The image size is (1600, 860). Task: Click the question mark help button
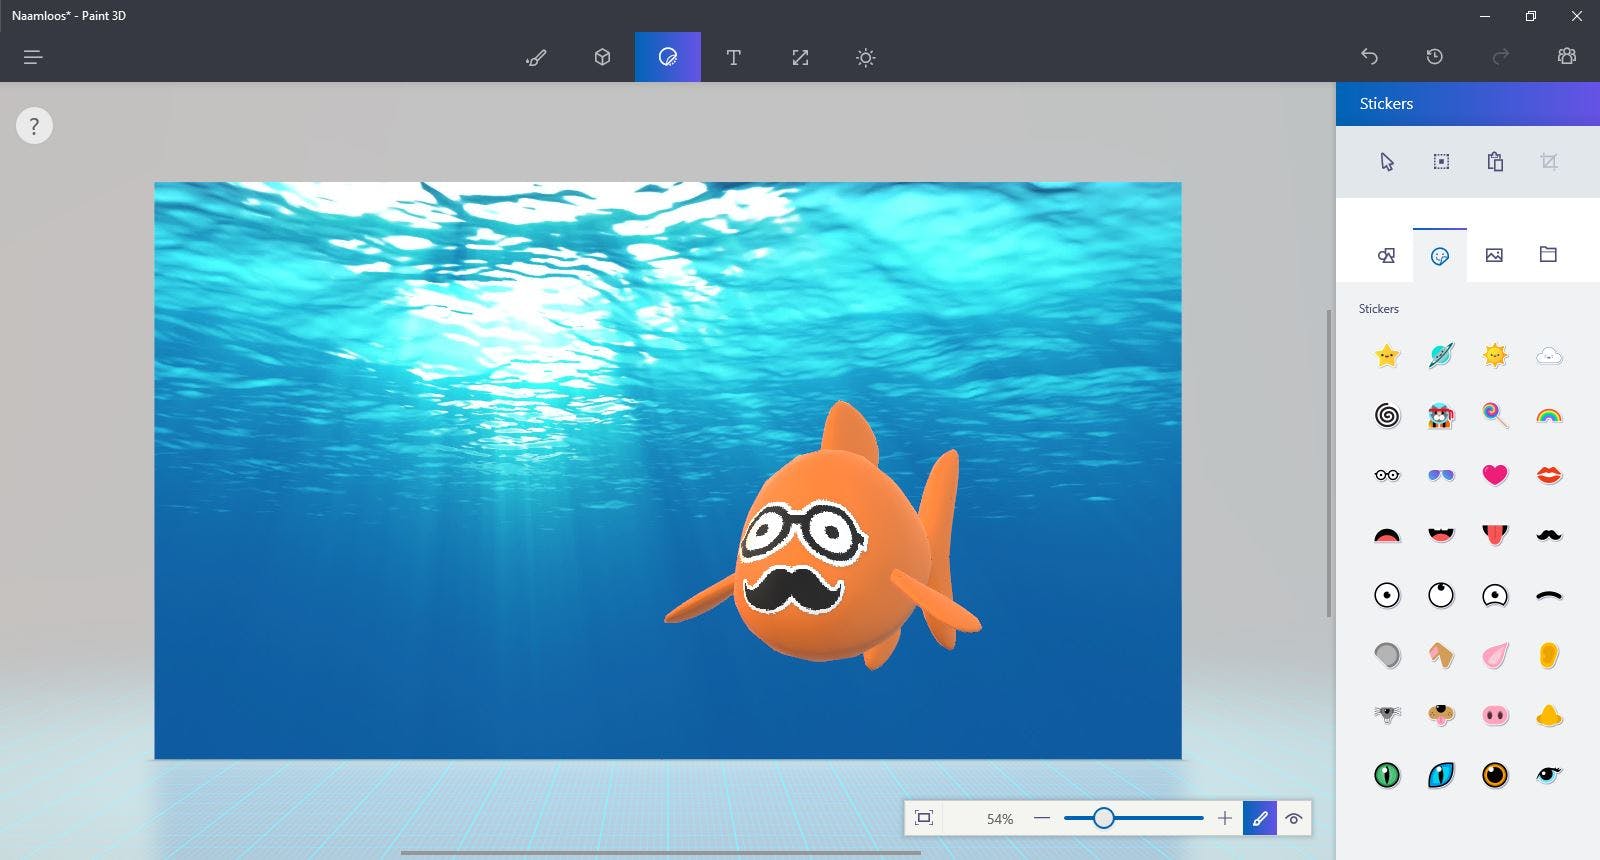tap(34, 126)
